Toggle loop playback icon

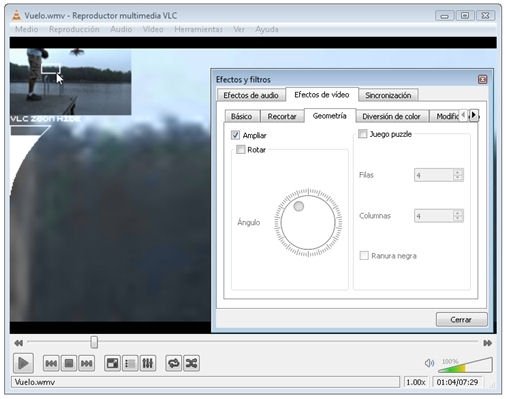[174, 363]
